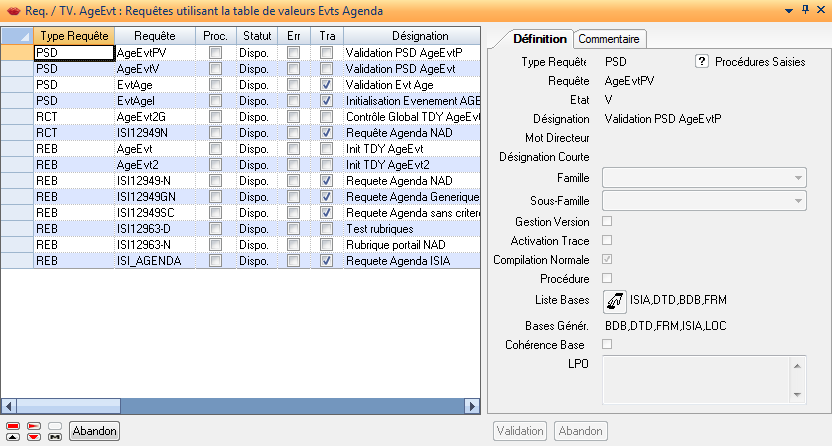The height and width of the screenshot is (446, 832).
Task: Click the 'M' icon button
Action: [x=55, y=436]
